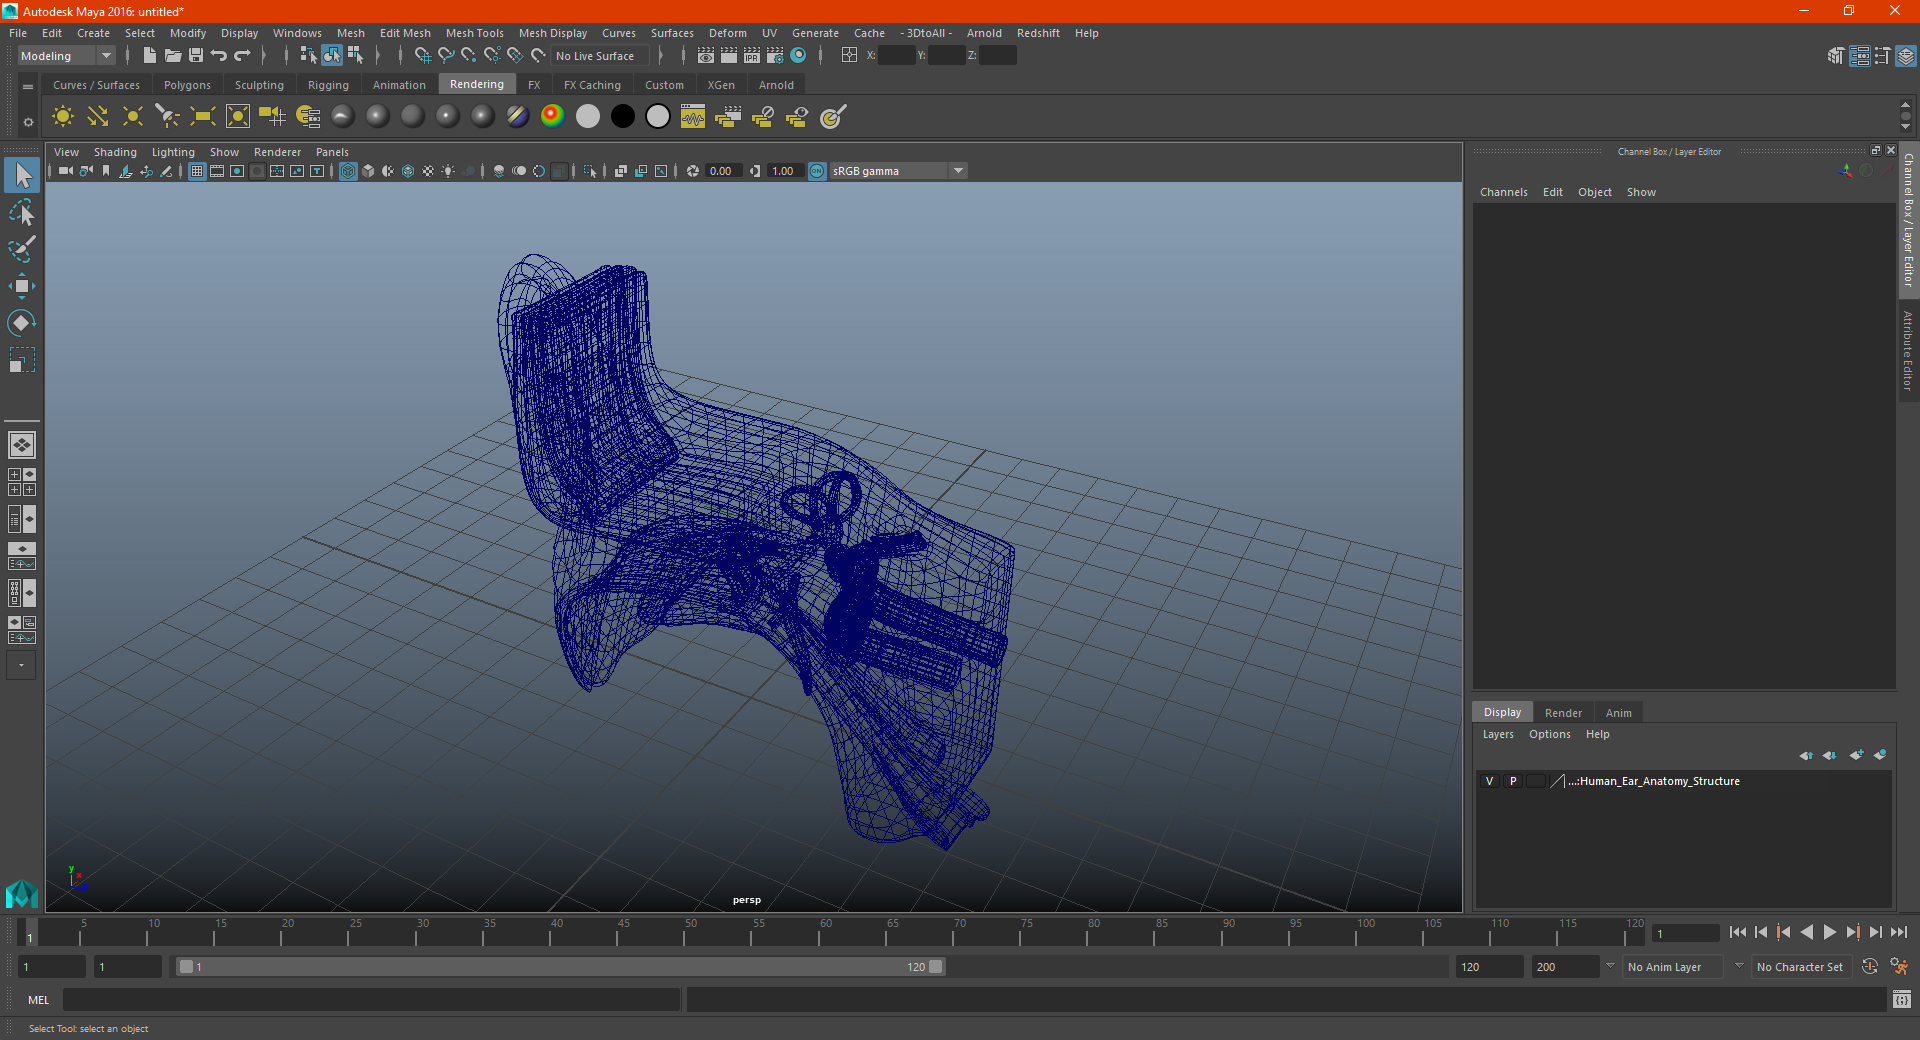Open the render batch/sequence shelf icon

point(727,117)
